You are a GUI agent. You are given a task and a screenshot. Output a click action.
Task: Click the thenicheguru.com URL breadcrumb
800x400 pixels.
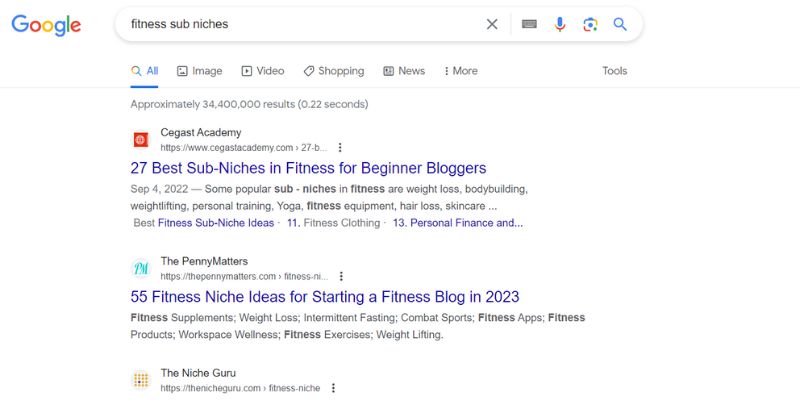click(x=240, y=388)
